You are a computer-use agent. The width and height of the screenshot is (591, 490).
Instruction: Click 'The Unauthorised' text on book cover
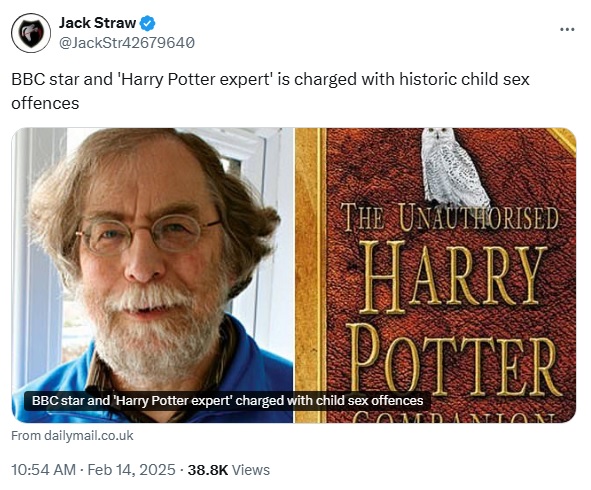click(x=449, y=218)
